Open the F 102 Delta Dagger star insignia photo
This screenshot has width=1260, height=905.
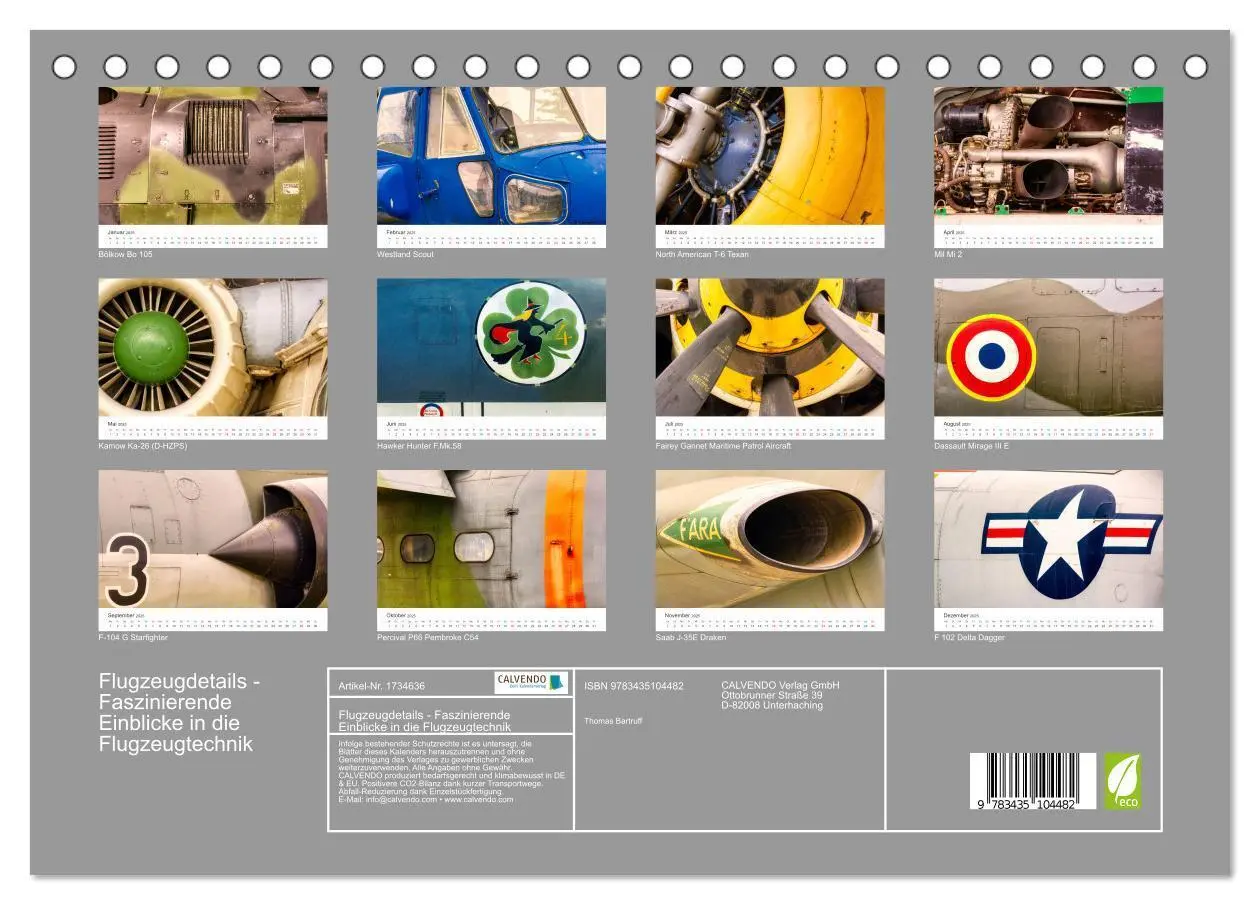click(x=1048, y=539)
